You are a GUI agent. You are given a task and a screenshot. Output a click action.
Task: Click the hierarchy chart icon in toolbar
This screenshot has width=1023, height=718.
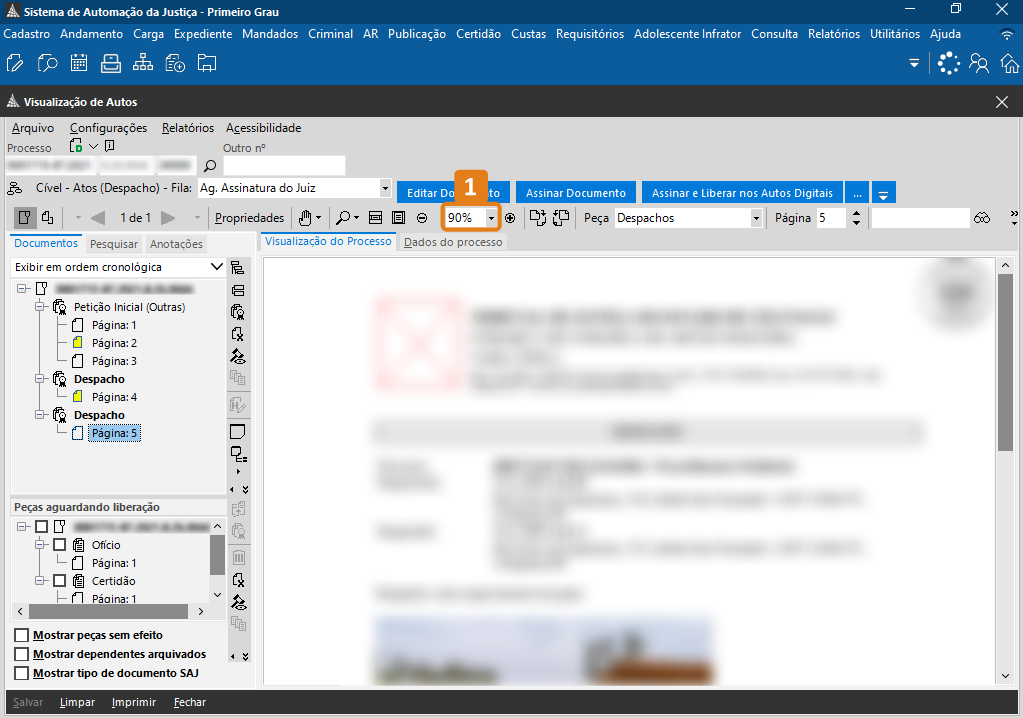coord(143,64)
